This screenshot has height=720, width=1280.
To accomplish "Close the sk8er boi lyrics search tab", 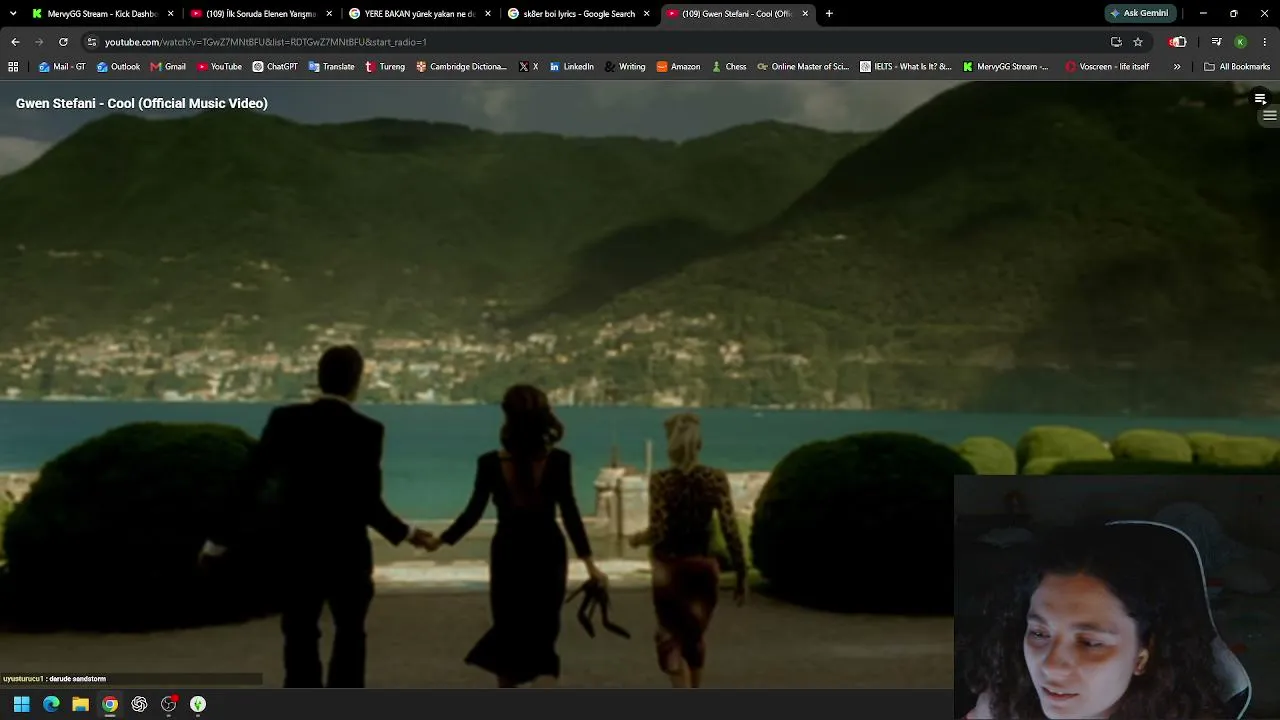I will click(646, 14).
